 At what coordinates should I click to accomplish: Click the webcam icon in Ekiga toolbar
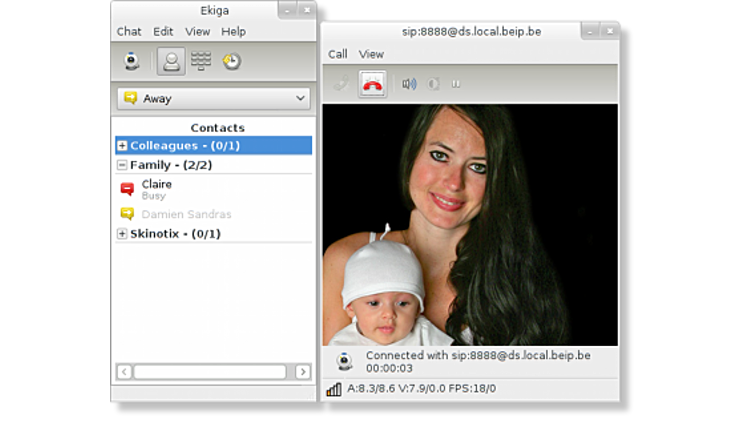point(131,62)
